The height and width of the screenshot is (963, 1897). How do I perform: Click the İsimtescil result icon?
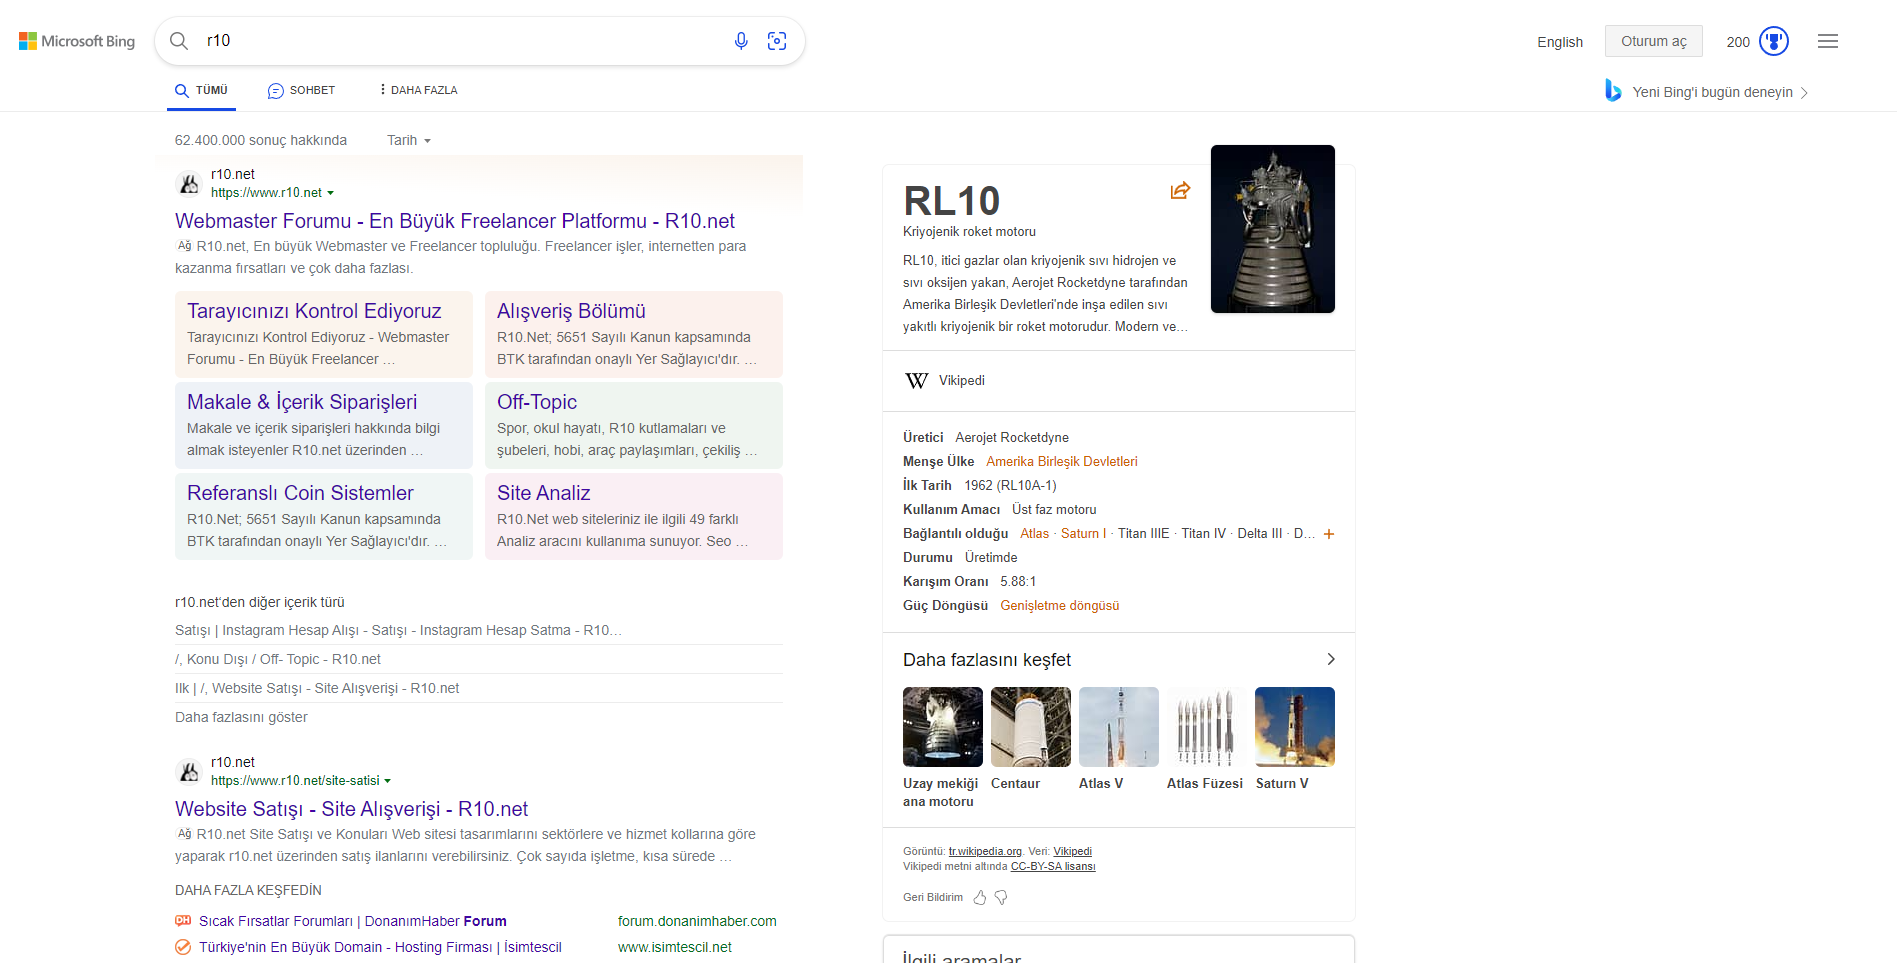(183, 947)
